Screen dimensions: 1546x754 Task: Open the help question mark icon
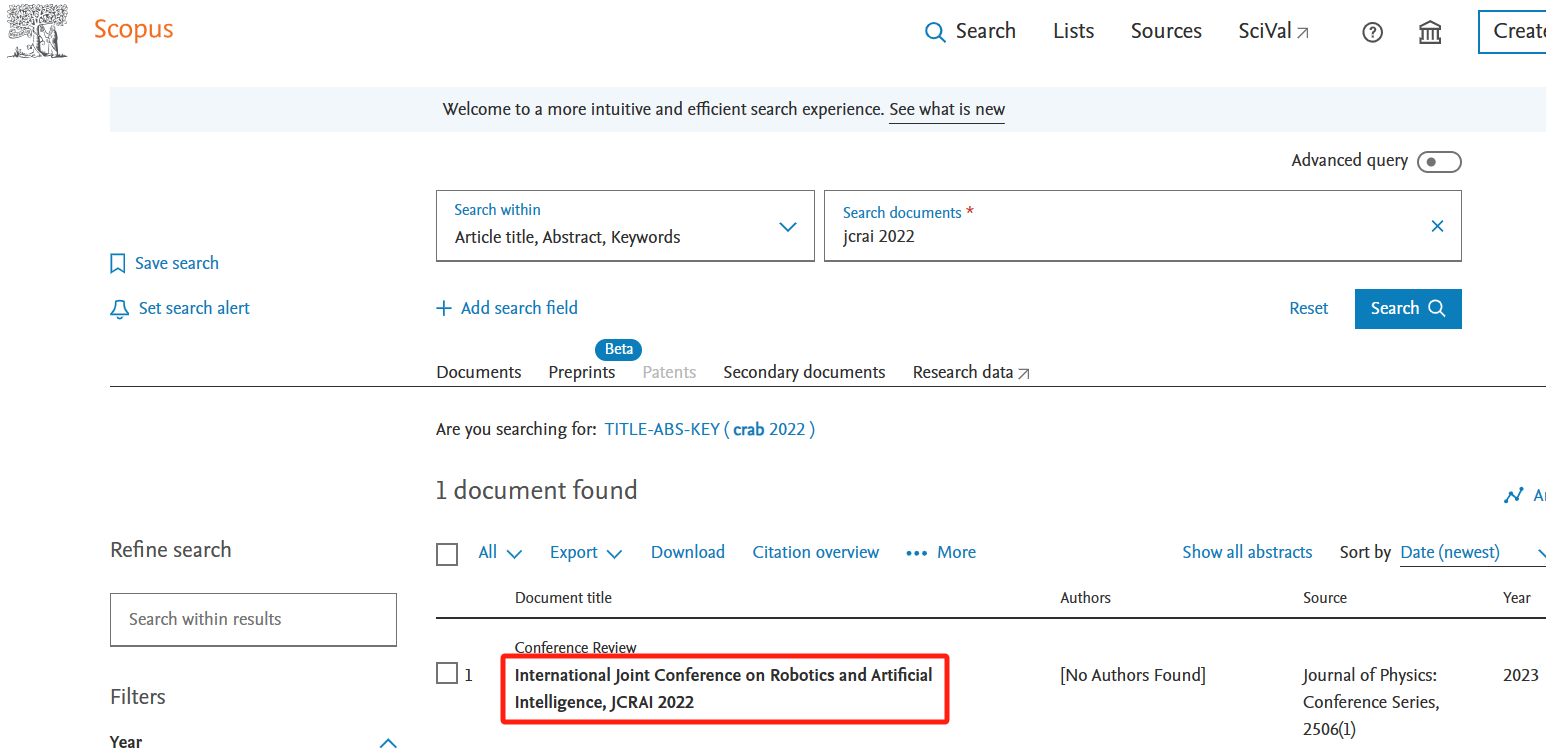1373,32
